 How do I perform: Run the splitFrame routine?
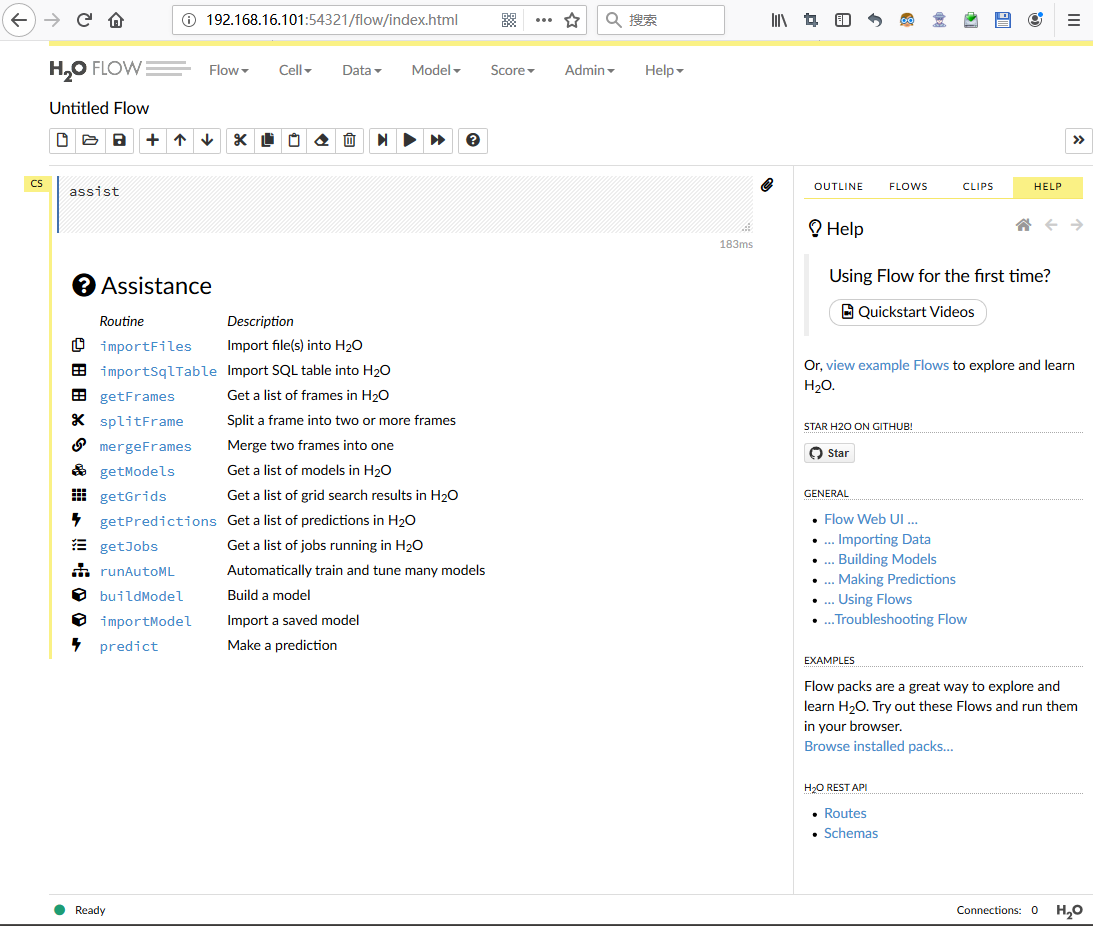click(x=142, y=421)
